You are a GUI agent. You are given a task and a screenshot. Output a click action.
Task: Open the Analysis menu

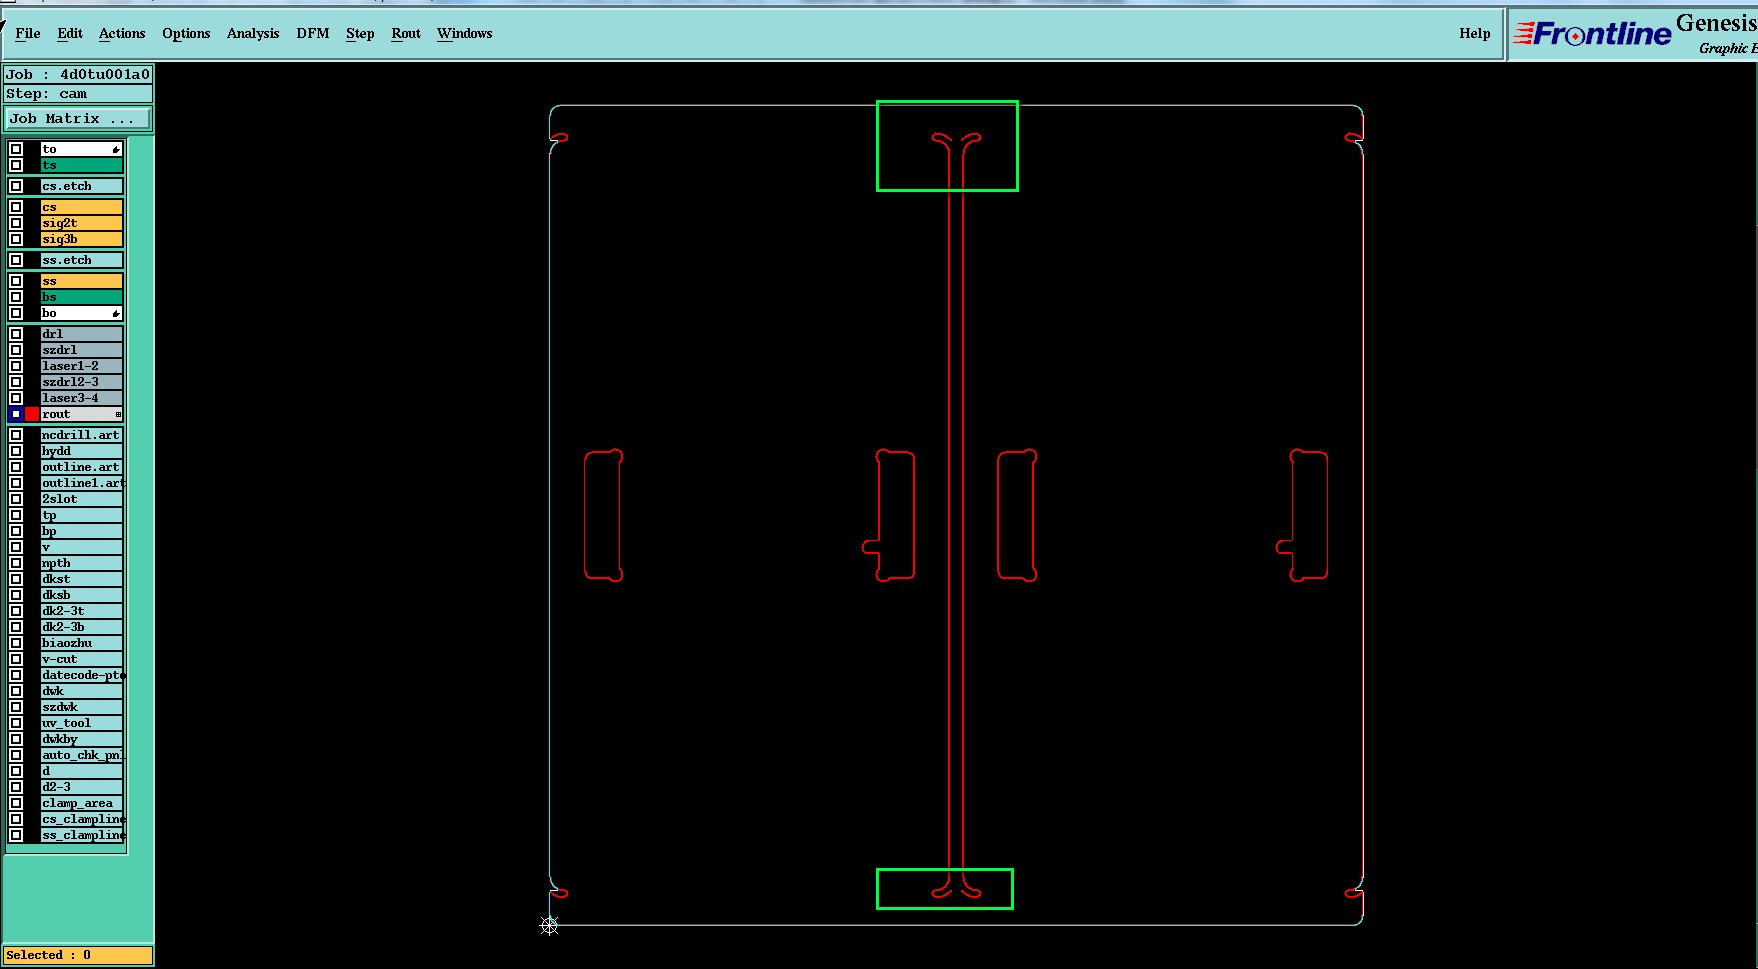point(253,33)
